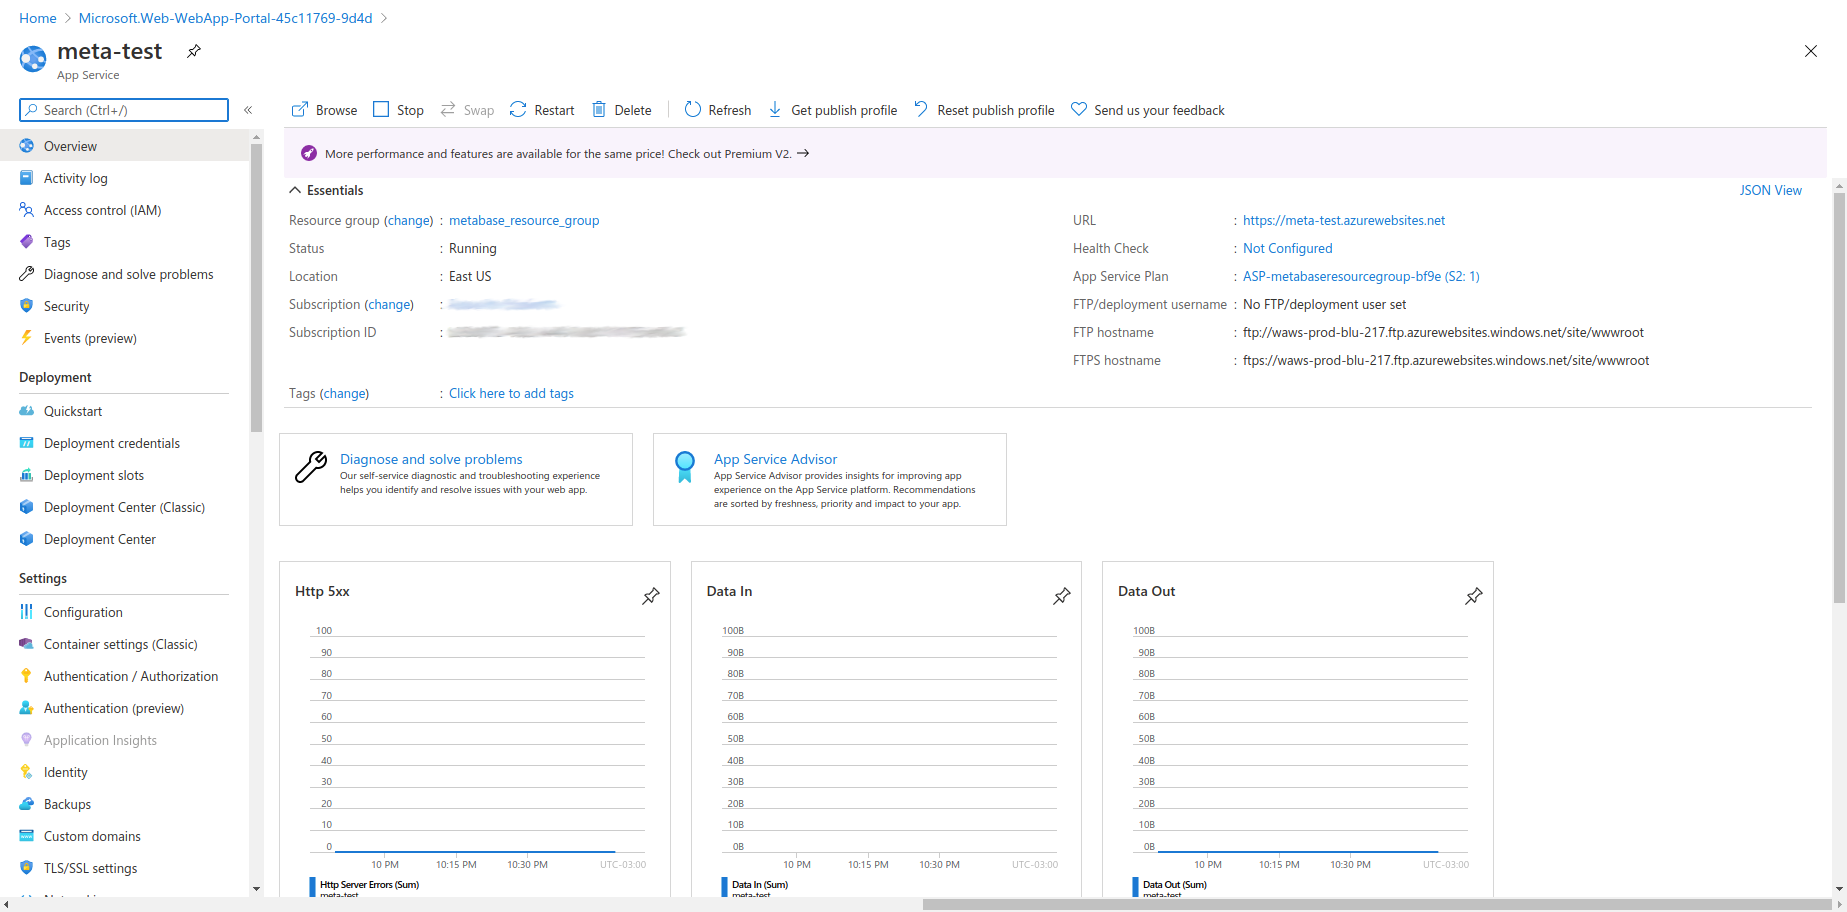Open Diagnose and solve problems in sidebar
Screen dimensions: 1847x912
(124, 274)
